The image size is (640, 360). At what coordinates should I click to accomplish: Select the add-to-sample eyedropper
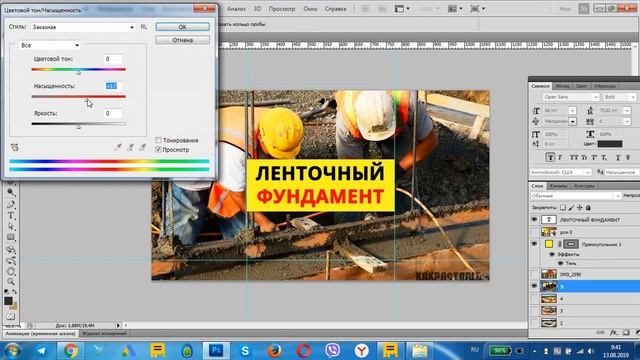coord(130,147)
